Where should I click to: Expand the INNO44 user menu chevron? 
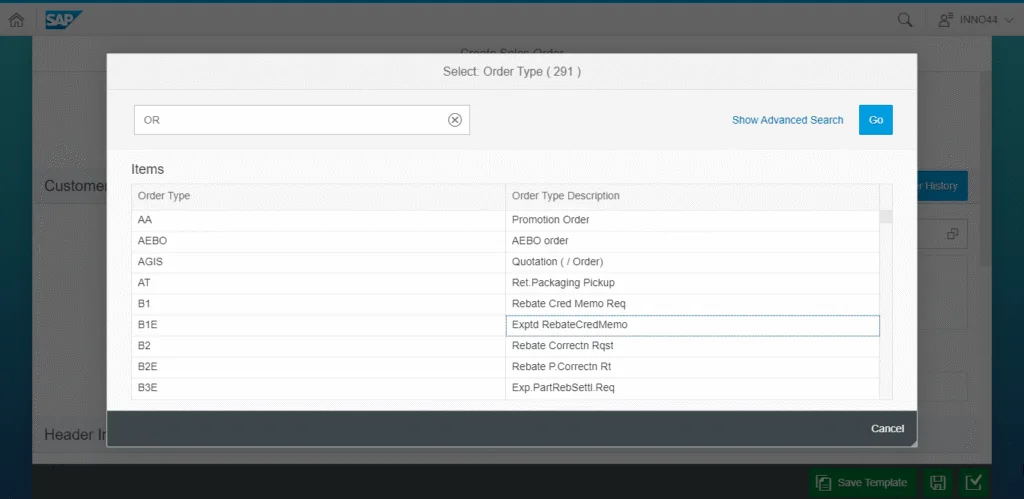pyautogui.click(x=1008, y=20)
